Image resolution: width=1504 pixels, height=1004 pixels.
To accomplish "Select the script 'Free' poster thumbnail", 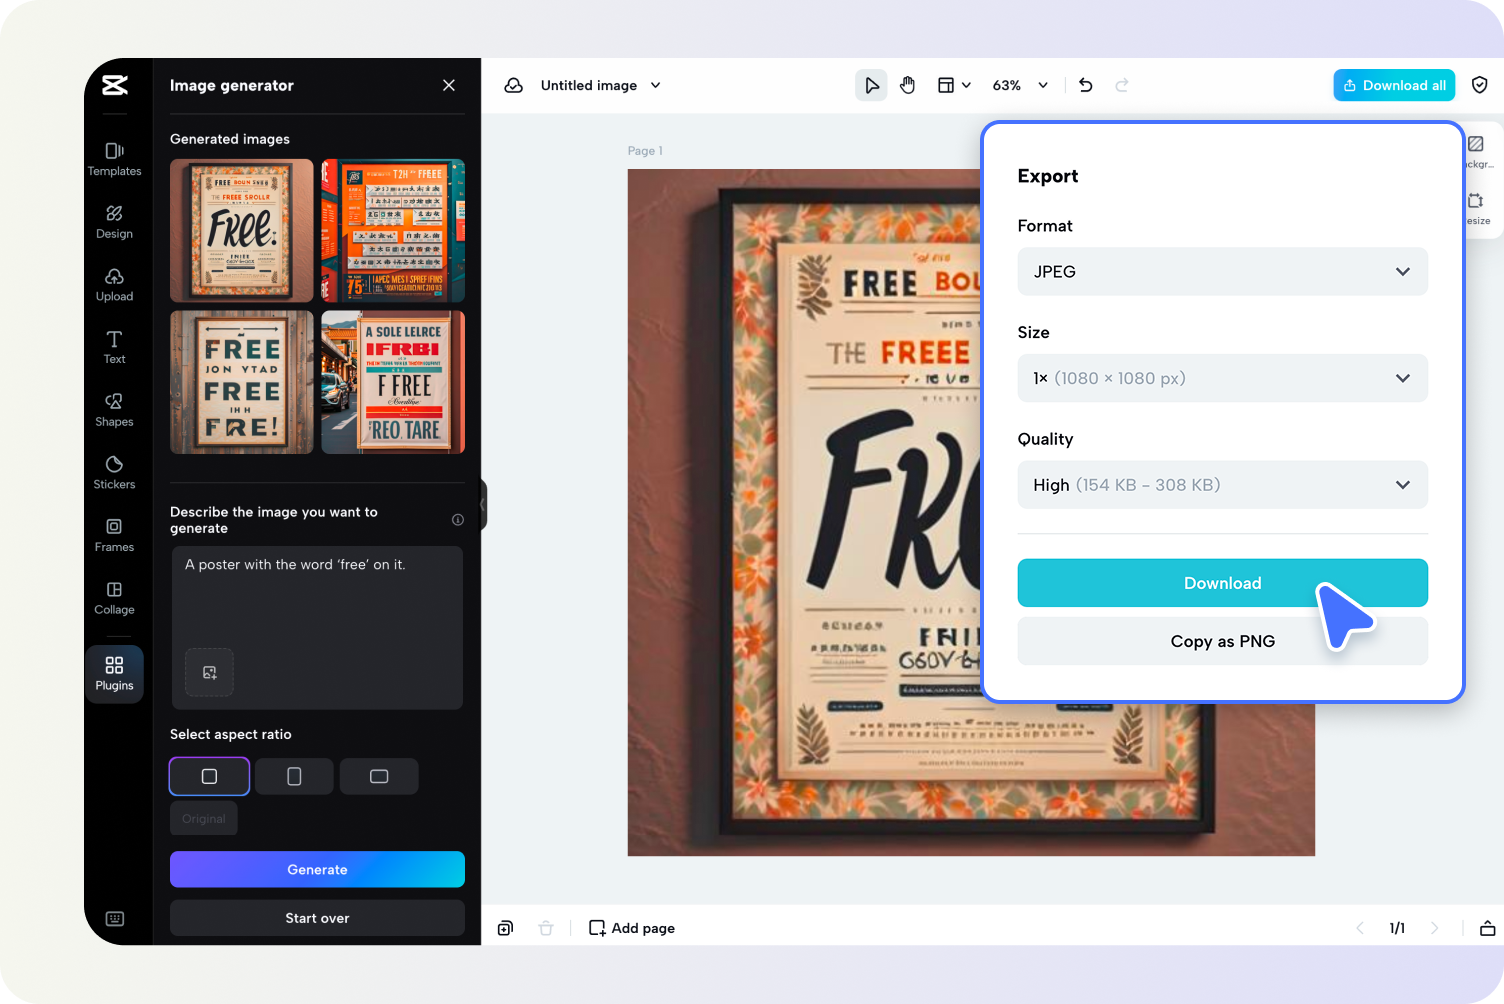I will (242, 231).
